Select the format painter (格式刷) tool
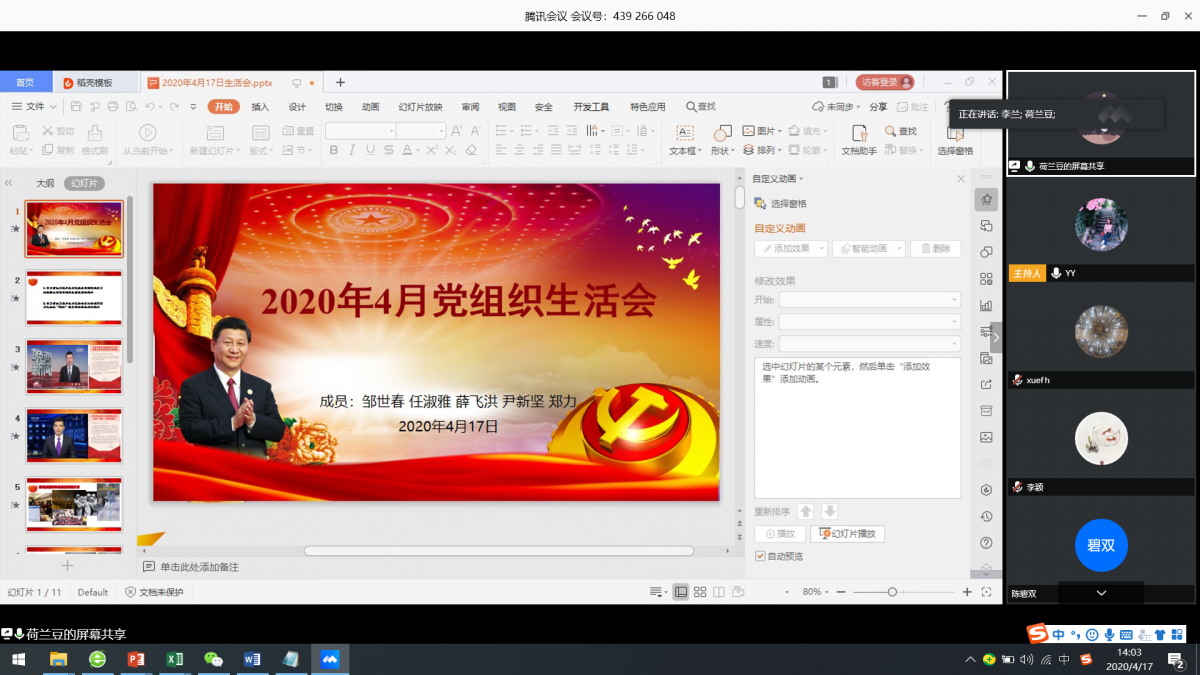 tap(96, 143)
